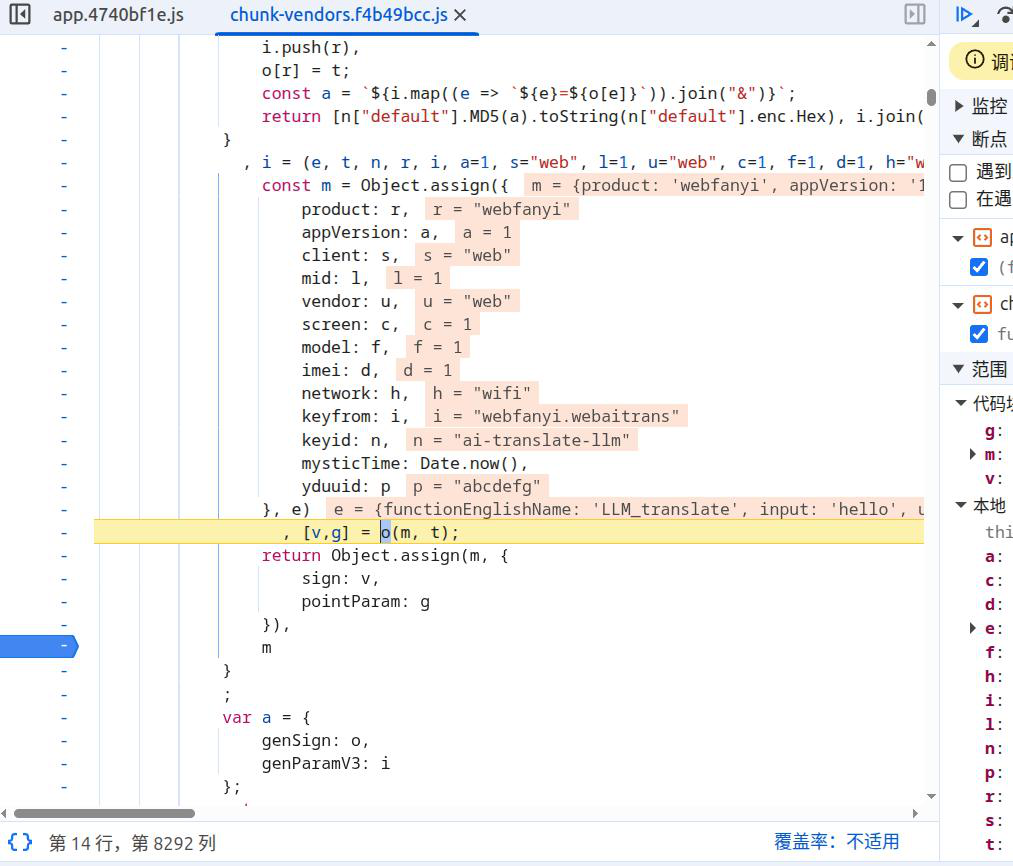The width and height of the screenshot is (1013, 866).
Task: Step over next function call
Action: 1005,14
